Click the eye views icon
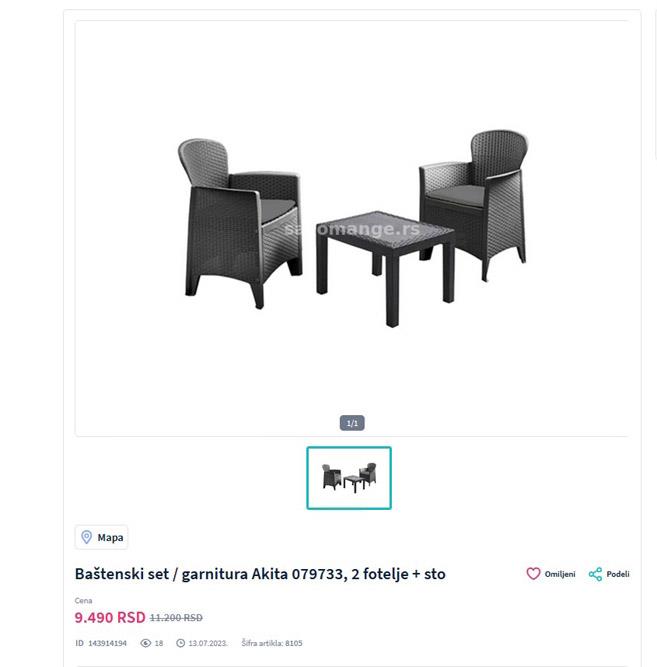657x667 pixels. [x=146, y=643]
